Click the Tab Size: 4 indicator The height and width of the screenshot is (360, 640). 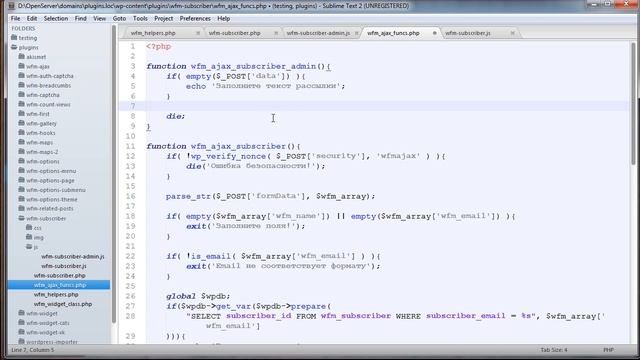coord(554,350)
